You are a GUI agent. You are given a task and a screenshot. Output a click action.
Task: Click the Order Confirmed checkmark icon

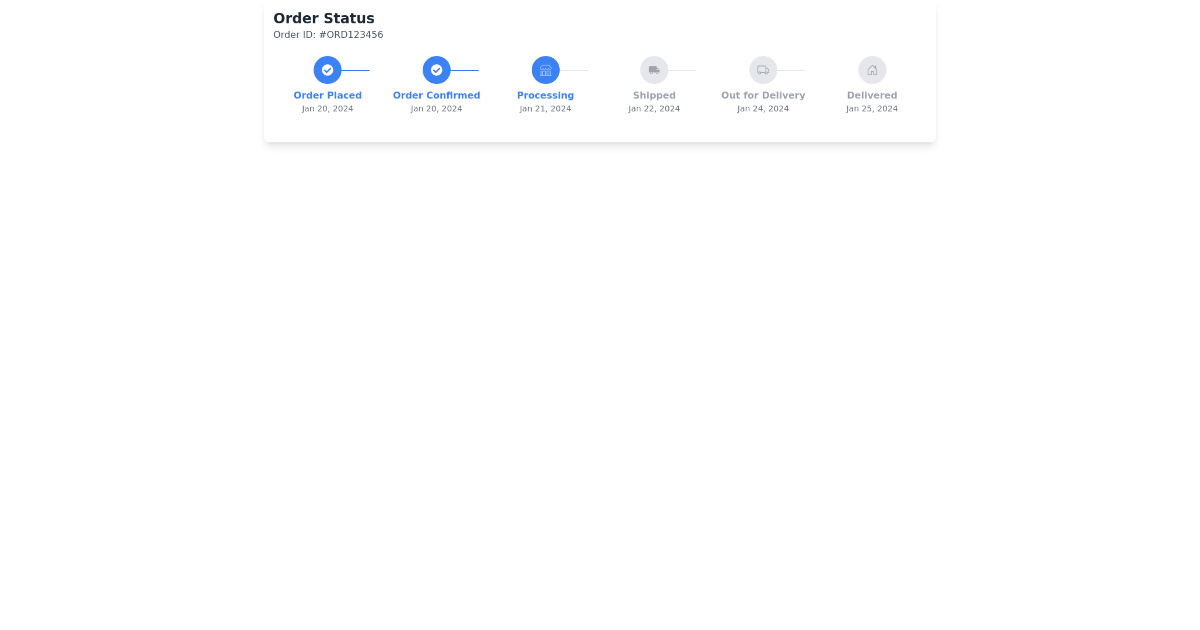pos(436,70)
